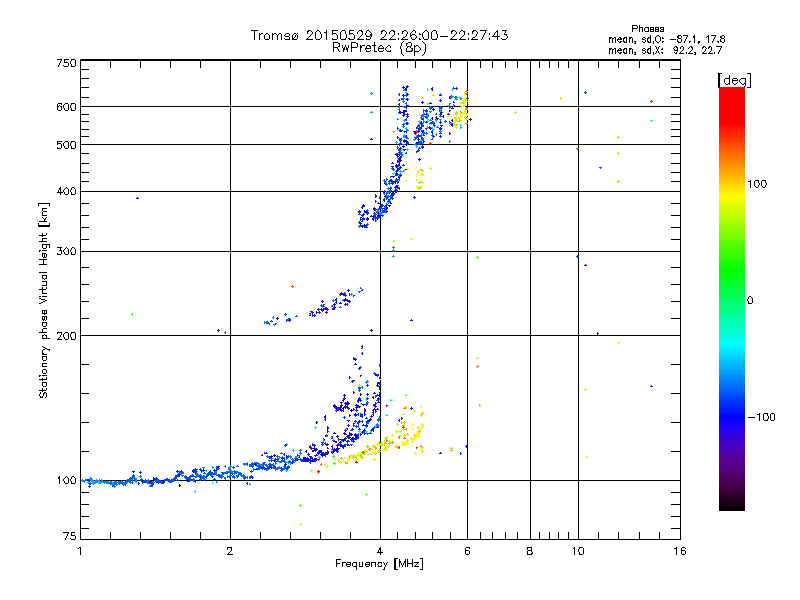
Task: Click the '100' y-axis tick label
Action: pyautogui.click(x=67, y=480)
